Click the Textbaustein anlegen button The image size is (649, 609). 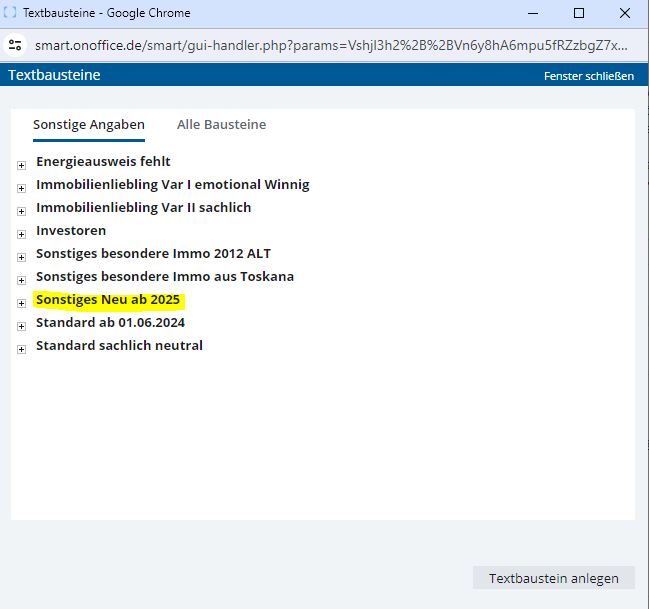tap(553, 578)
